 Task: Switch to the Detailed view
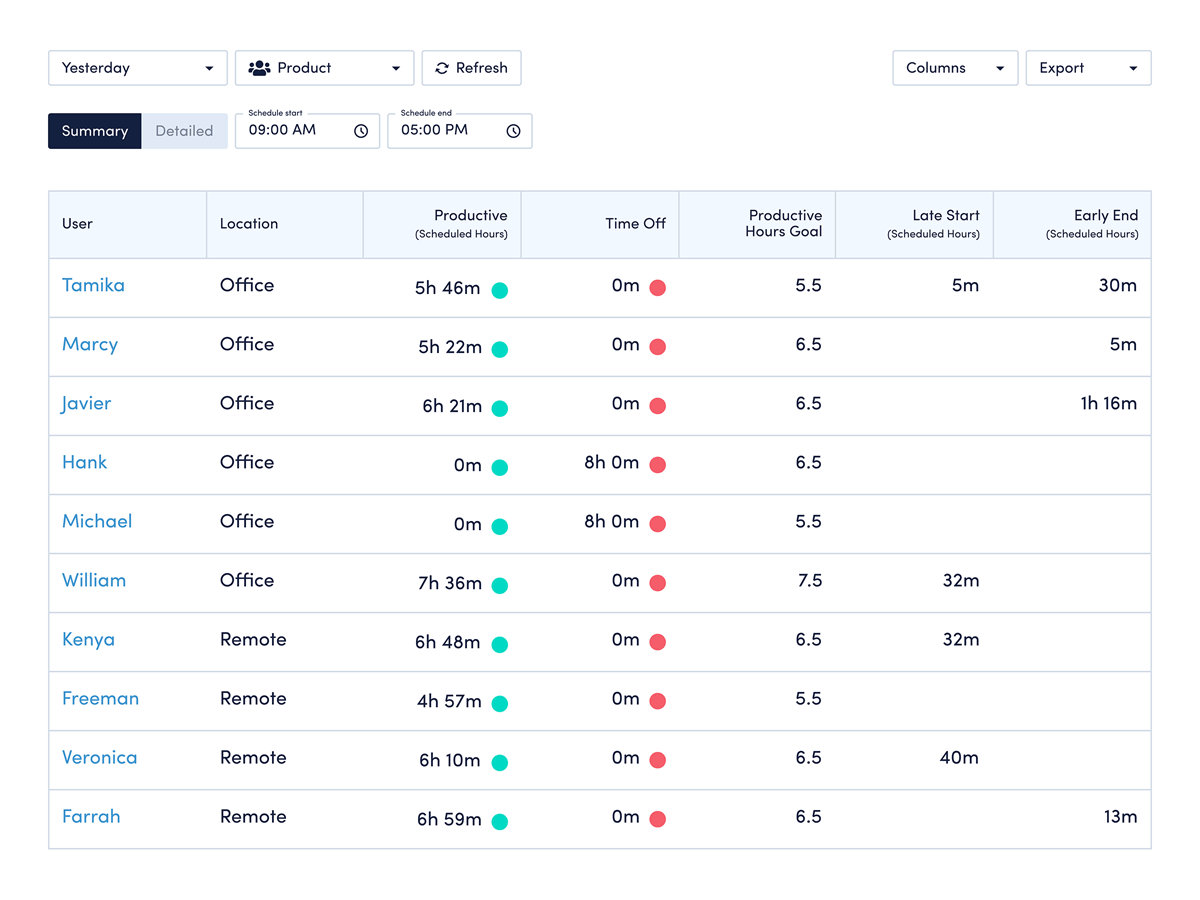184,131
